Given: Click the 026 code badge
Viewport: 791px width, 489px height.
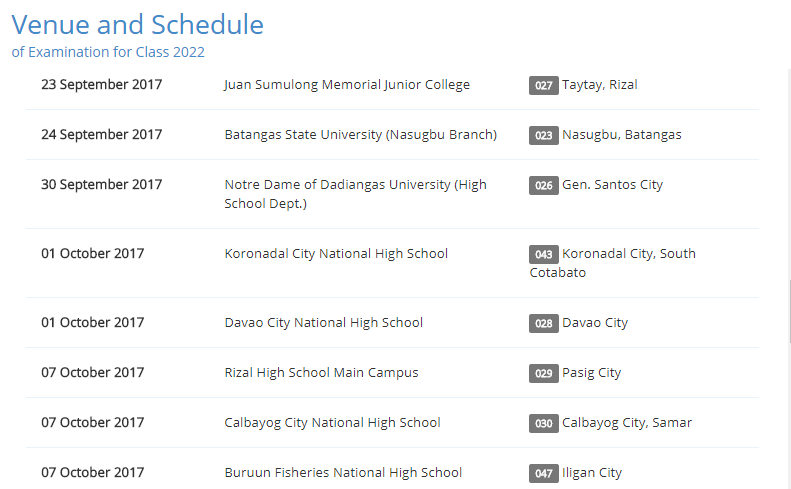Looking at the screenshot, I should click(543, 186).
